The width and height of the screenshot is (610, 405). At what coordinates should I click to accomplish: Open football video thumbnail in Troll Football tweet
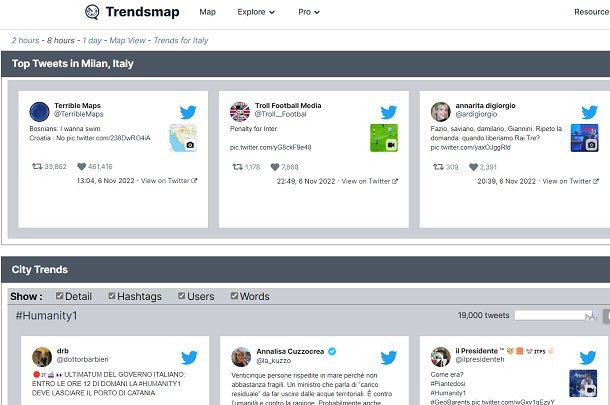coord(384,138)
